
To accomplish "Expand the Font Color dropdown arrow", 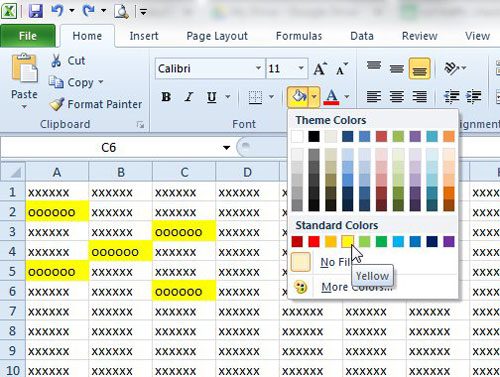I will (347, 97).
